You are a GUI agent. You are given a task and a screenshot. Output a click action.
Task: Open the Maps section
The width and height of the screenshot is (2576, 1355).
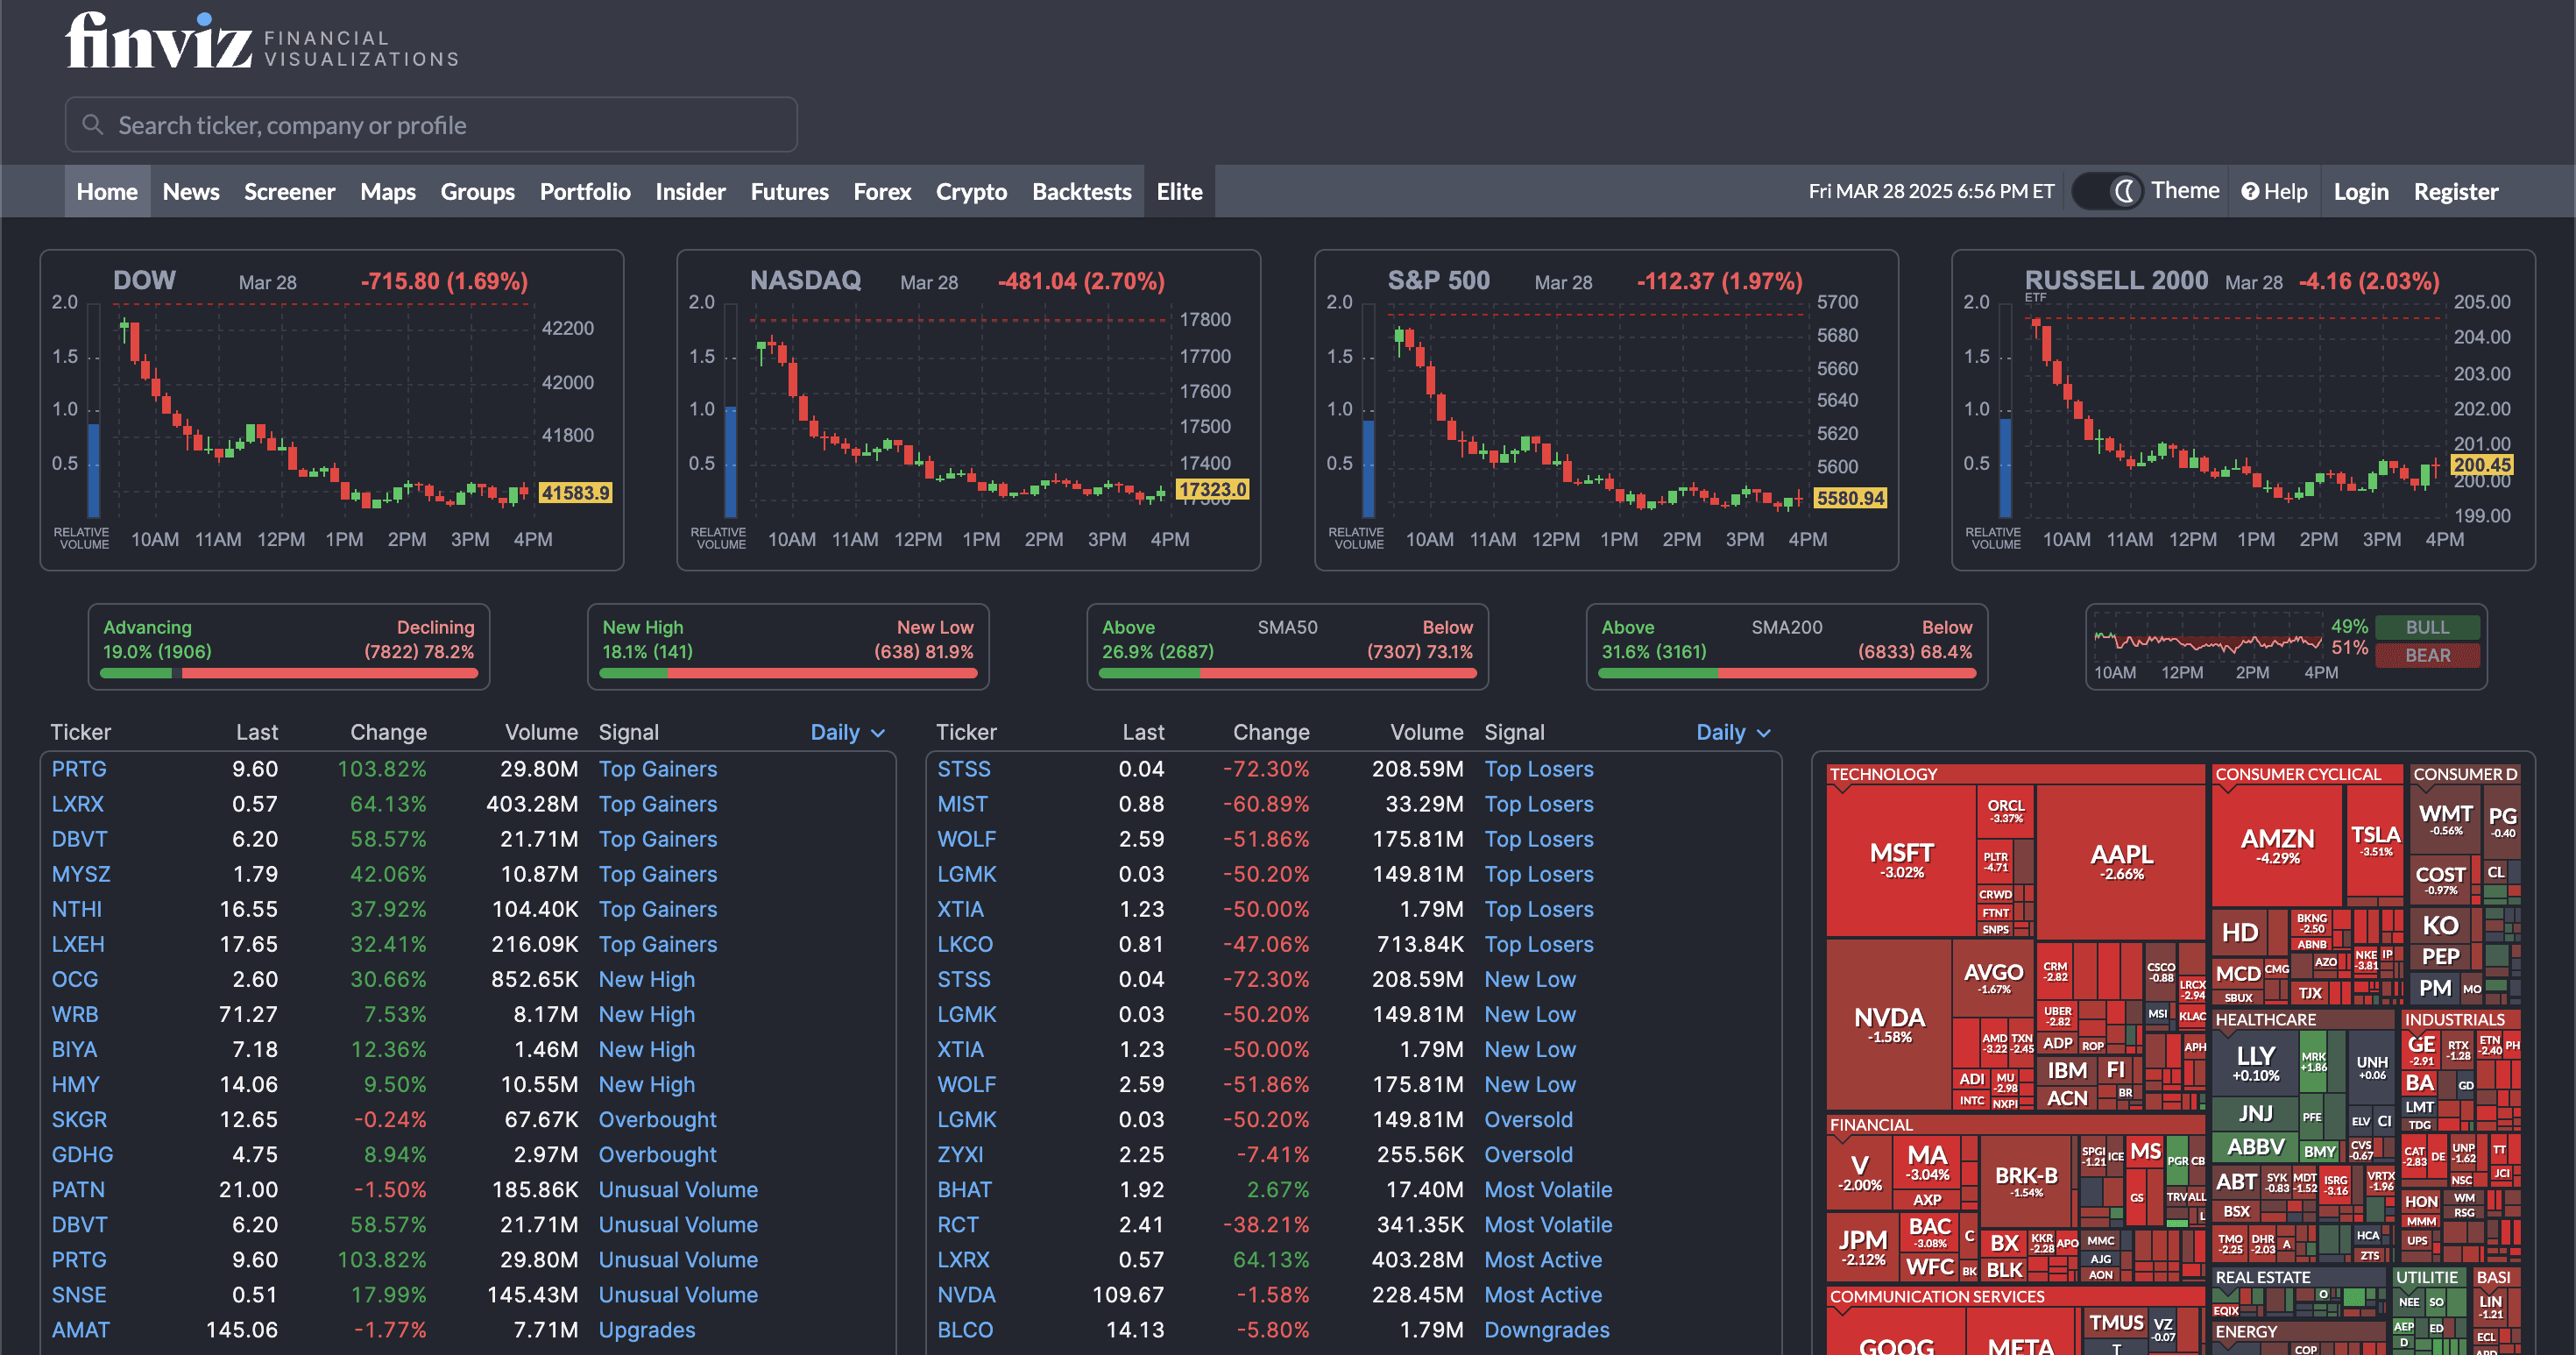[388, 191]
